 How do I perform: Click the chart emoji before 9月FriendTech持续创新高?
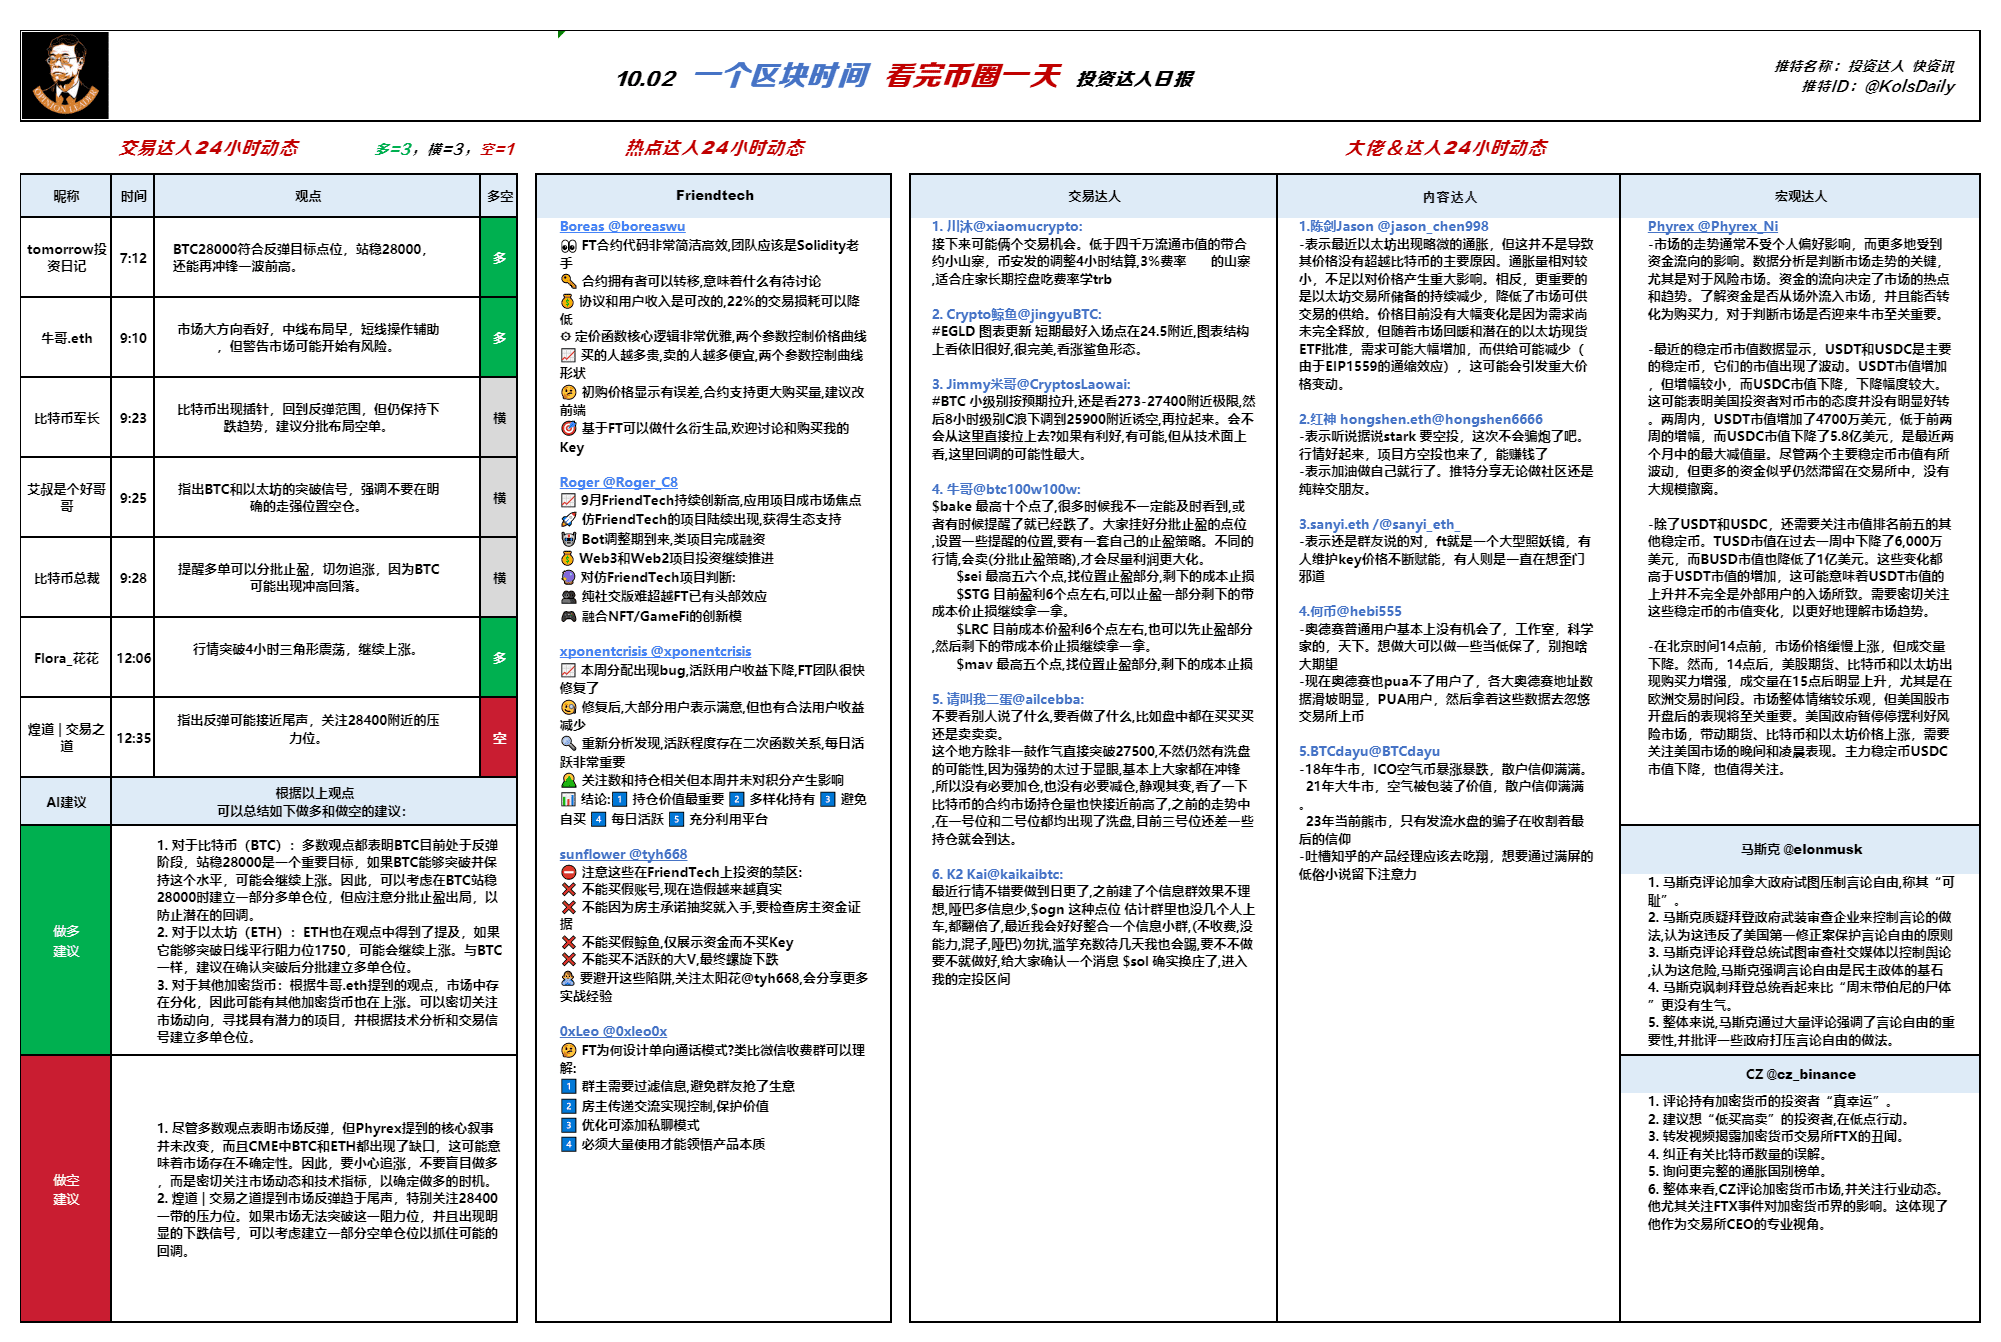(568, 500)
